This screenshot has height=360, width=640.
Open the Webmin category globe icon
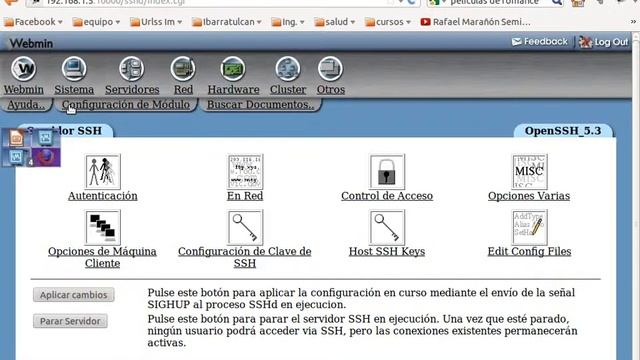coord(23,69)
